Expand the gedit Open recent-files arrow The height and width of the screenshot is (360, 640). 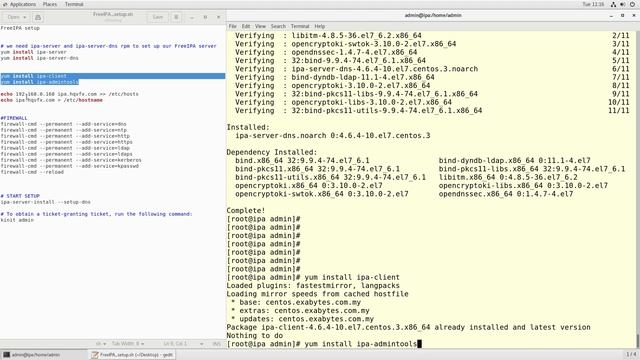pyautogui.click(x=25, y=17)
